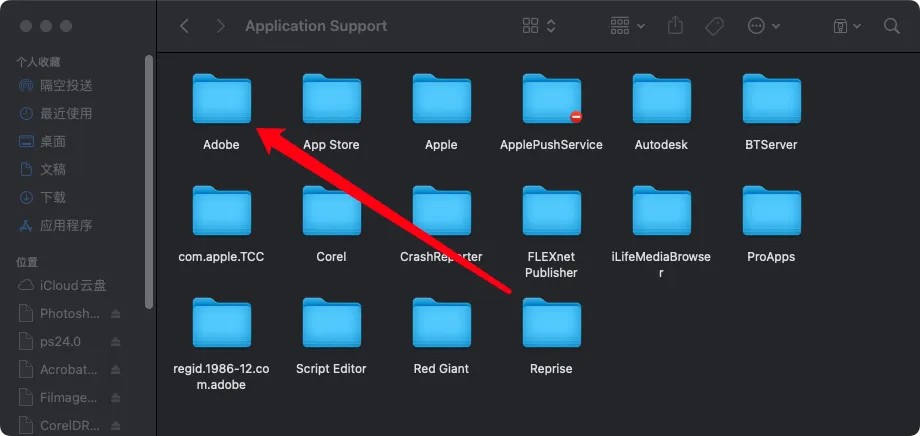
Task: Open 隔空投送 in the sidebar
Action: [x=66, y=86]
